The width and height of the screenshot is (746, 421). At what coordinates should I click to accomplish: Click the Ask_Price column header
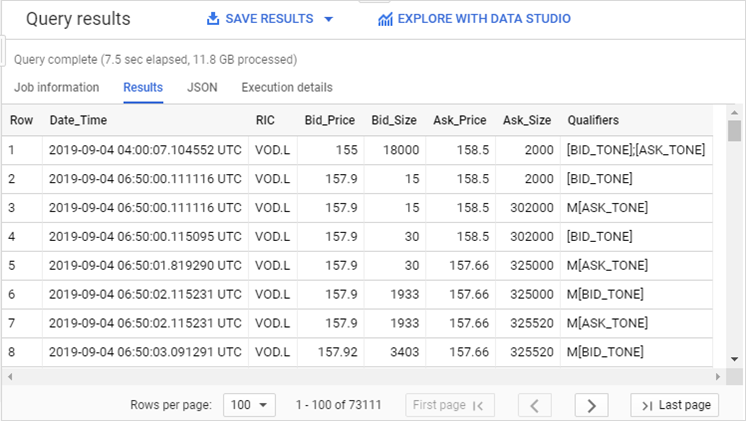(x=460, y=120)
